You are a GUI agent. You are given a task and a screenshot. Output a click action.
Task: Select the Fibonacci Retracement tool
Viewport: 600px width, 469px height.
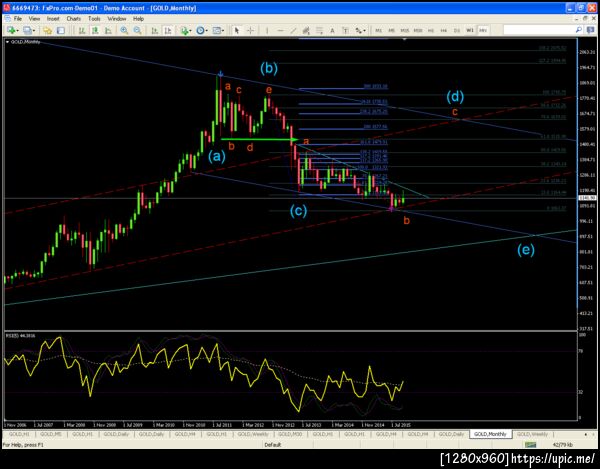[x=319, y=30]
